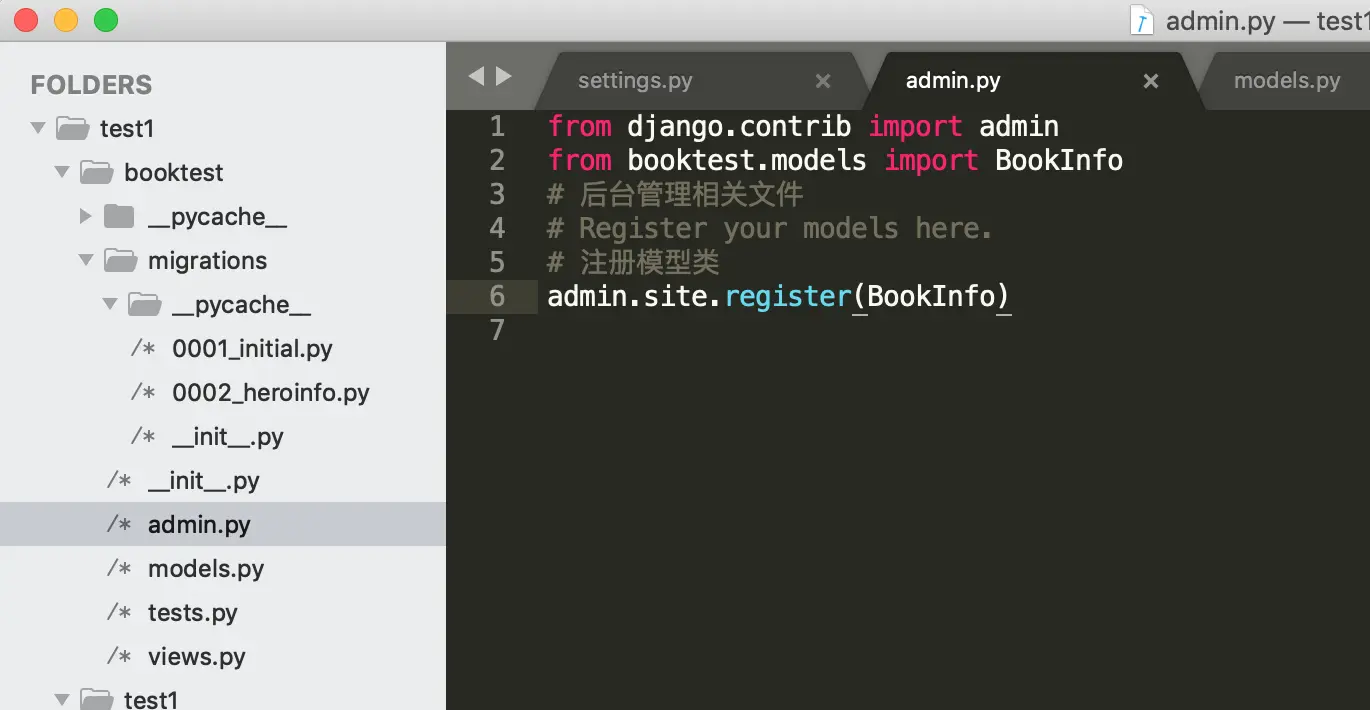The height and width of the screenshot is (710, 1370).
Task: Open tests.py from the sidebar
Action: pyautogui.click(x=193, y=612)
